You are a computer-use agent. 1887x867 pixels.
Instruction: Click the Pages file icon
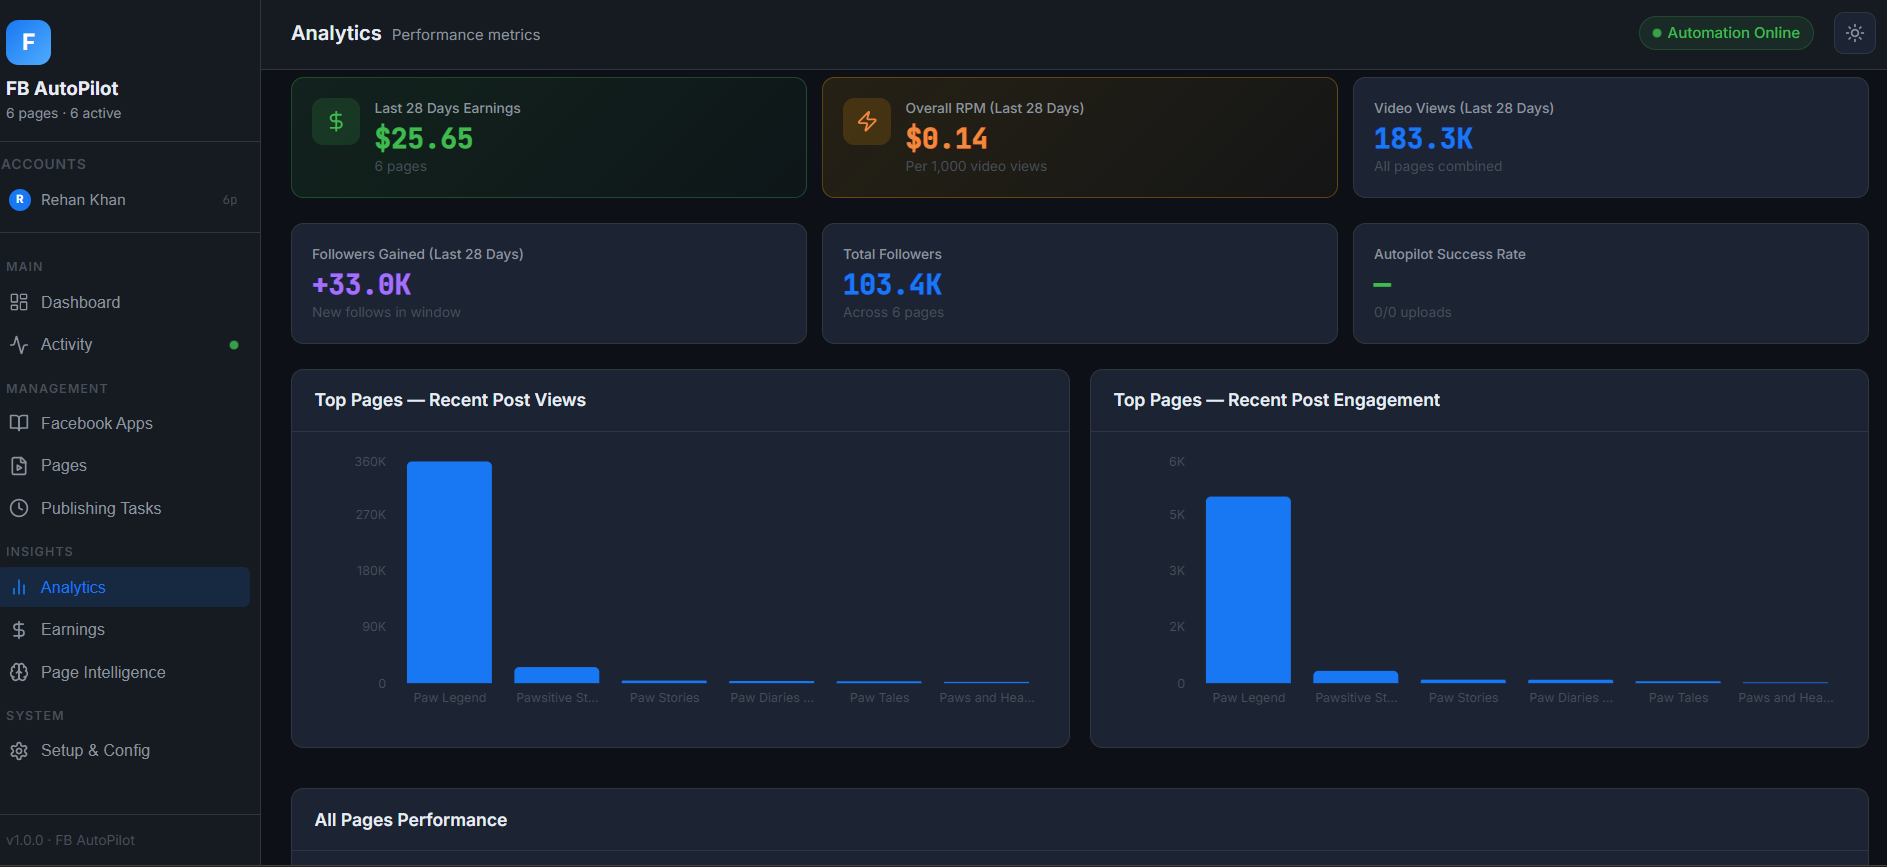point(19,465)
